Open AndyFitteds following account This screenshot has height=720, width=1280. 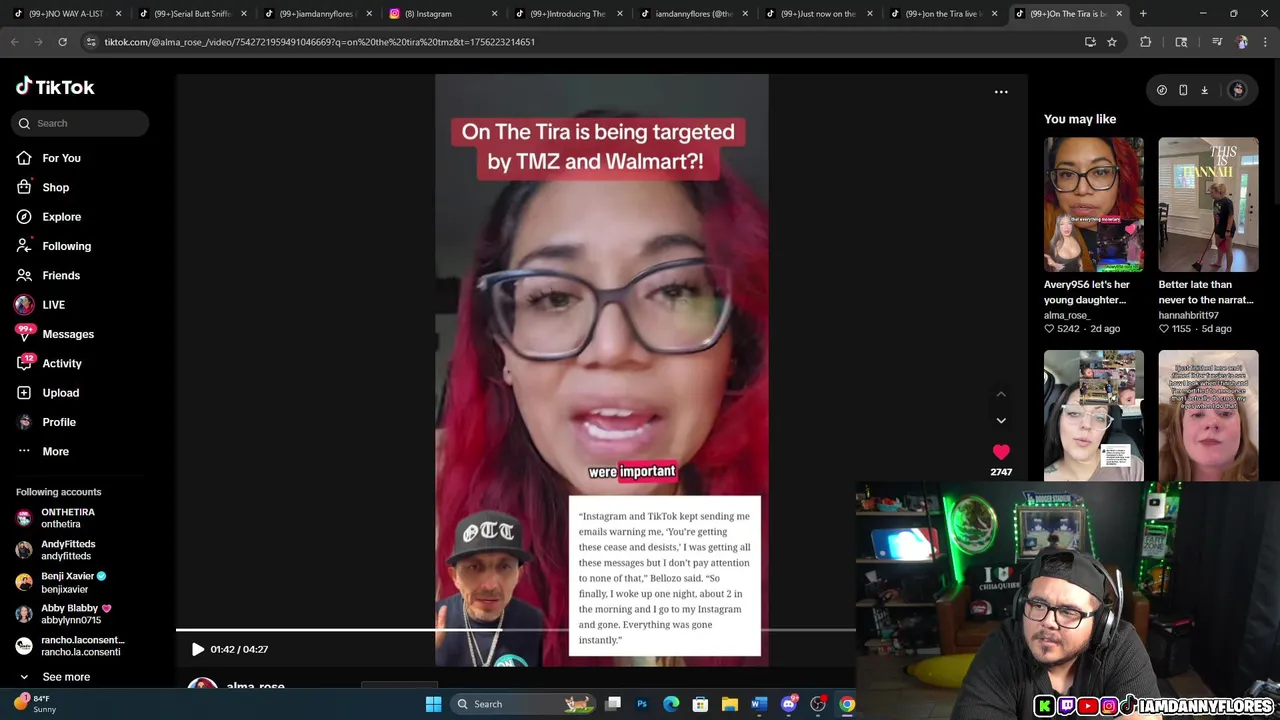click(x=68, y=550)
